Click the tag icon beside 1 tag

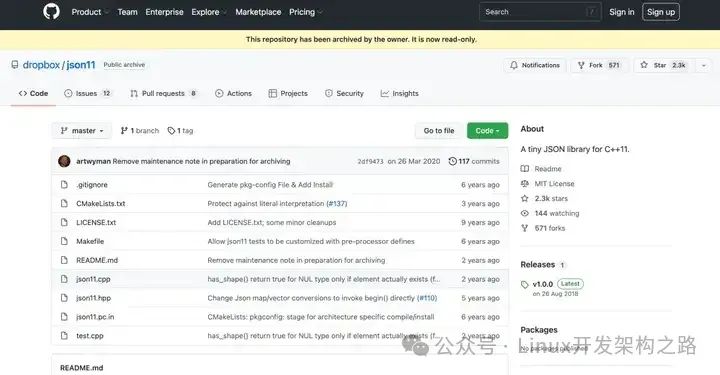click(171, 130)
